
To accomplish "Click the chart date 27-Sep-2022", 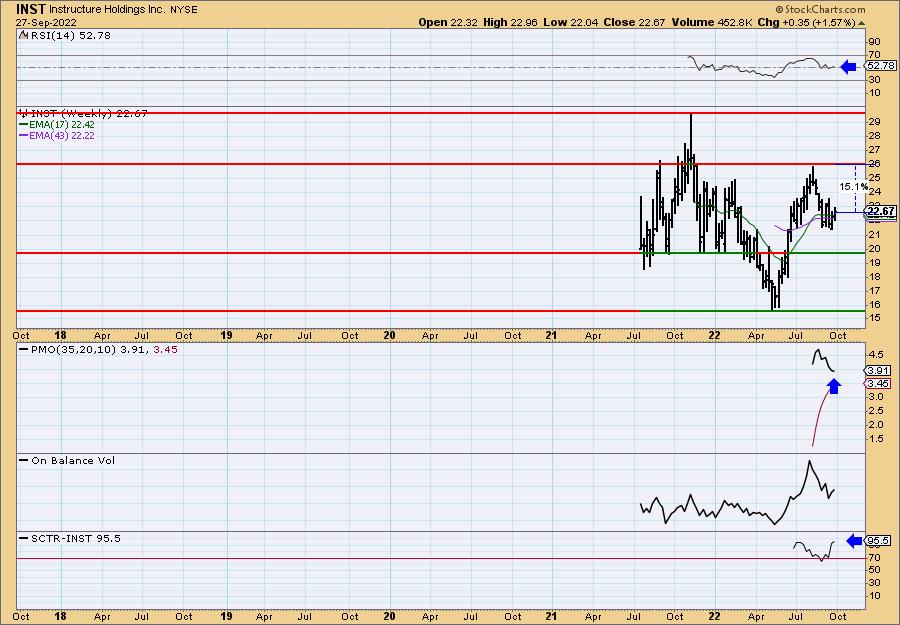I will pyautogui.click(x=44, y=23).
